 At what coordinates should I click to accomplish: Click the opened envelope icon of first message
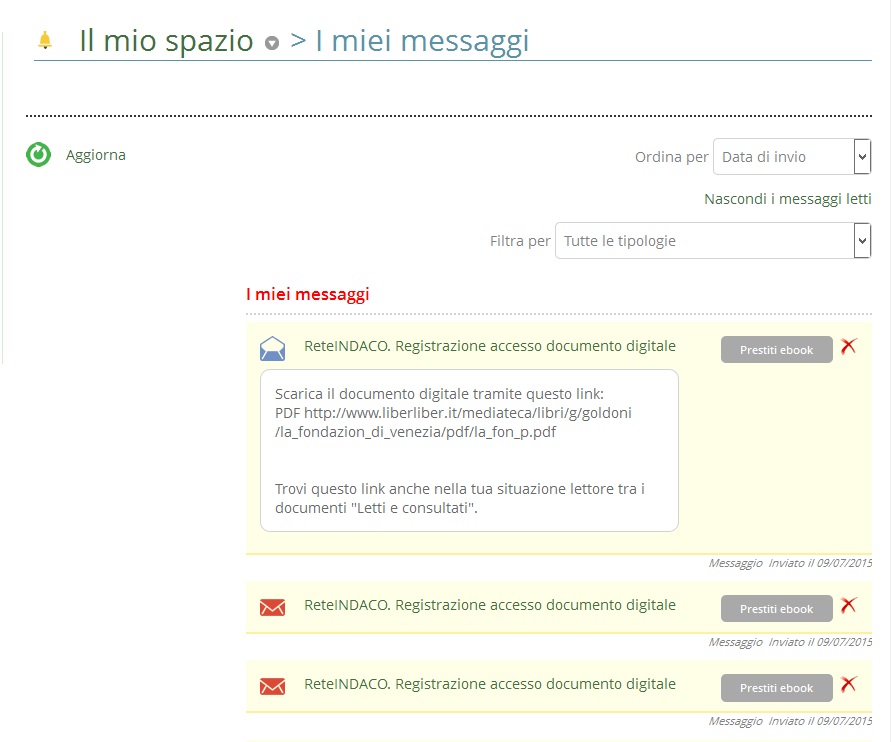[272, 348]
